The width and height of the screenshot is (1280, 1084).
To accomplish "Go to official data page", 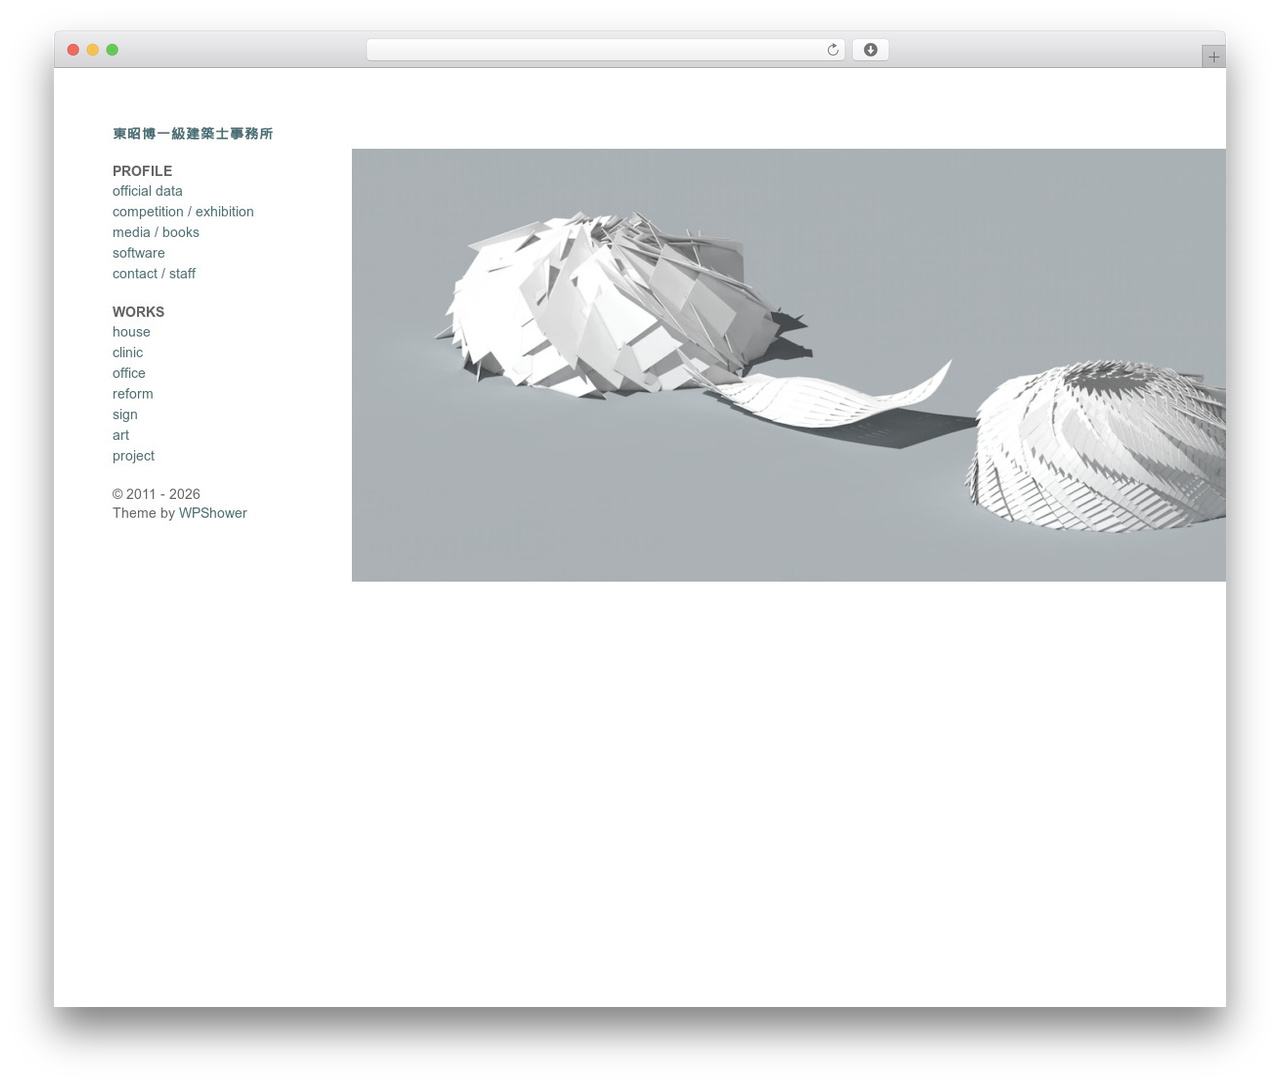I will (x=147, y=191).
